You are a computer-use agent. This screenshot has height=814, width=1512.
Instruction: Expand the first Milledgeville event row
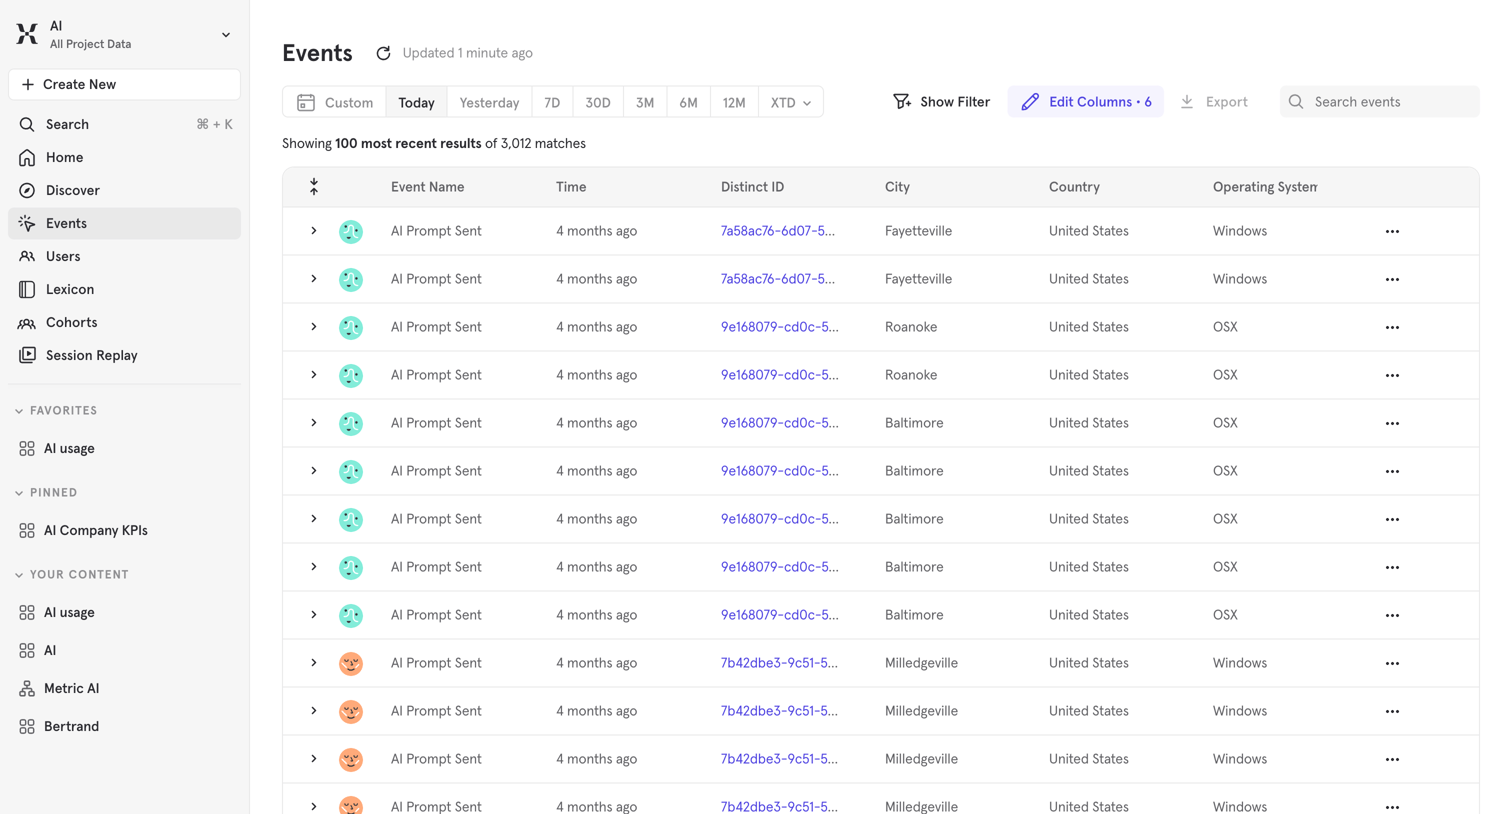[314, 663]
